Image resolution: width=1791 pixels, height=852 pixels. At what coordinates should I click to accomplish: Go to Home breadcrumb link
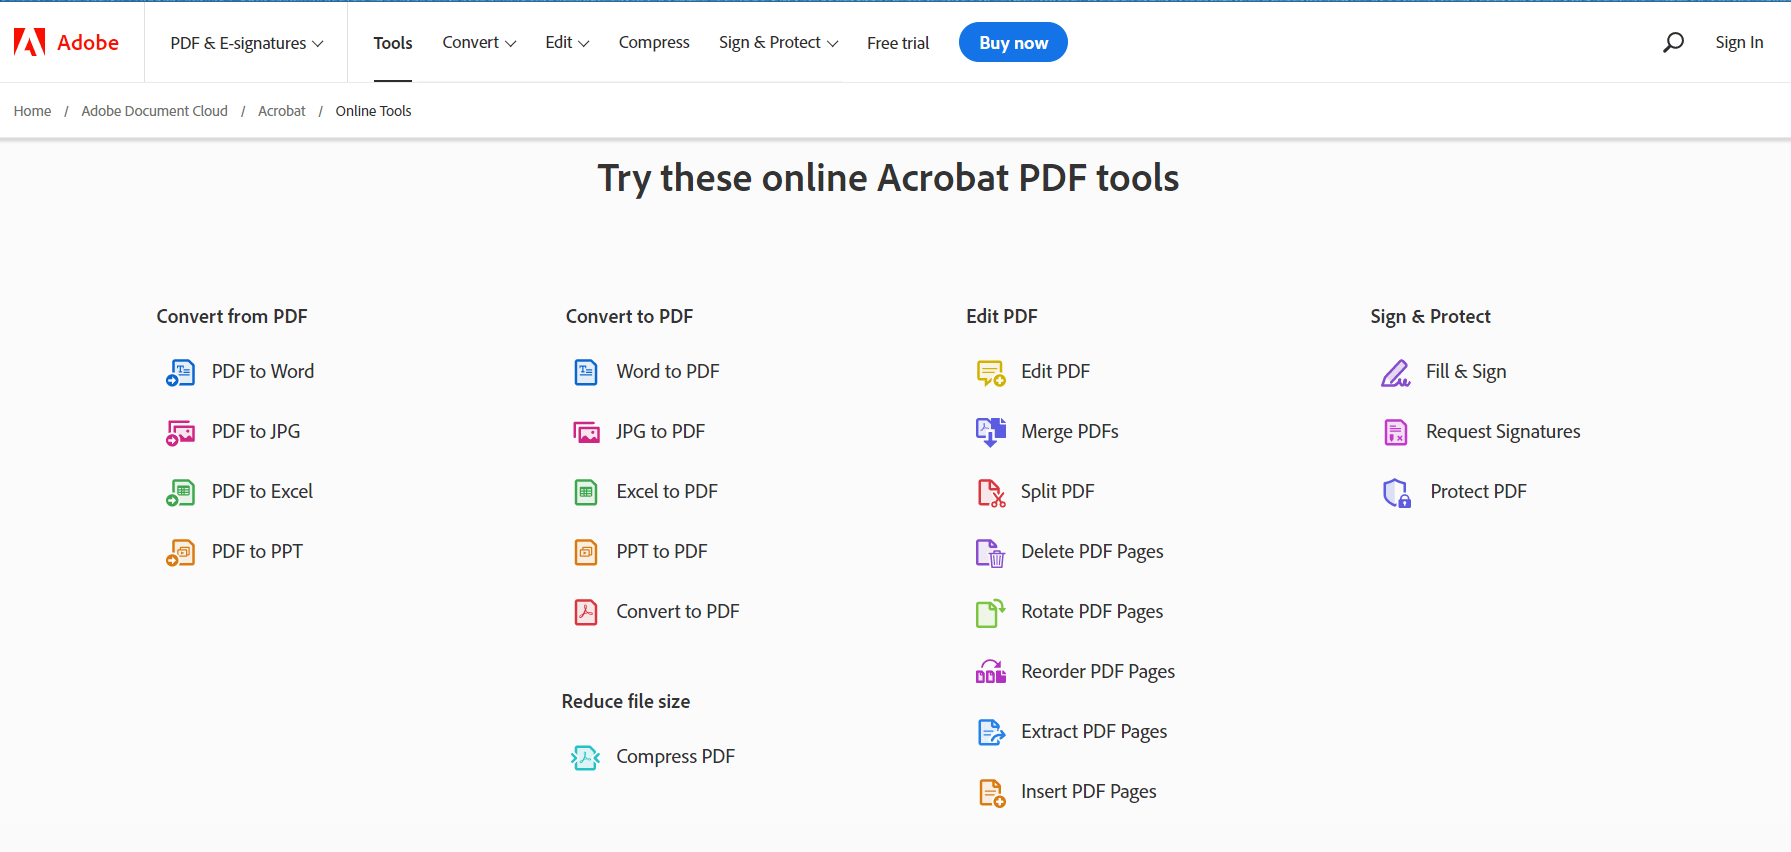[x=32, y=111]
